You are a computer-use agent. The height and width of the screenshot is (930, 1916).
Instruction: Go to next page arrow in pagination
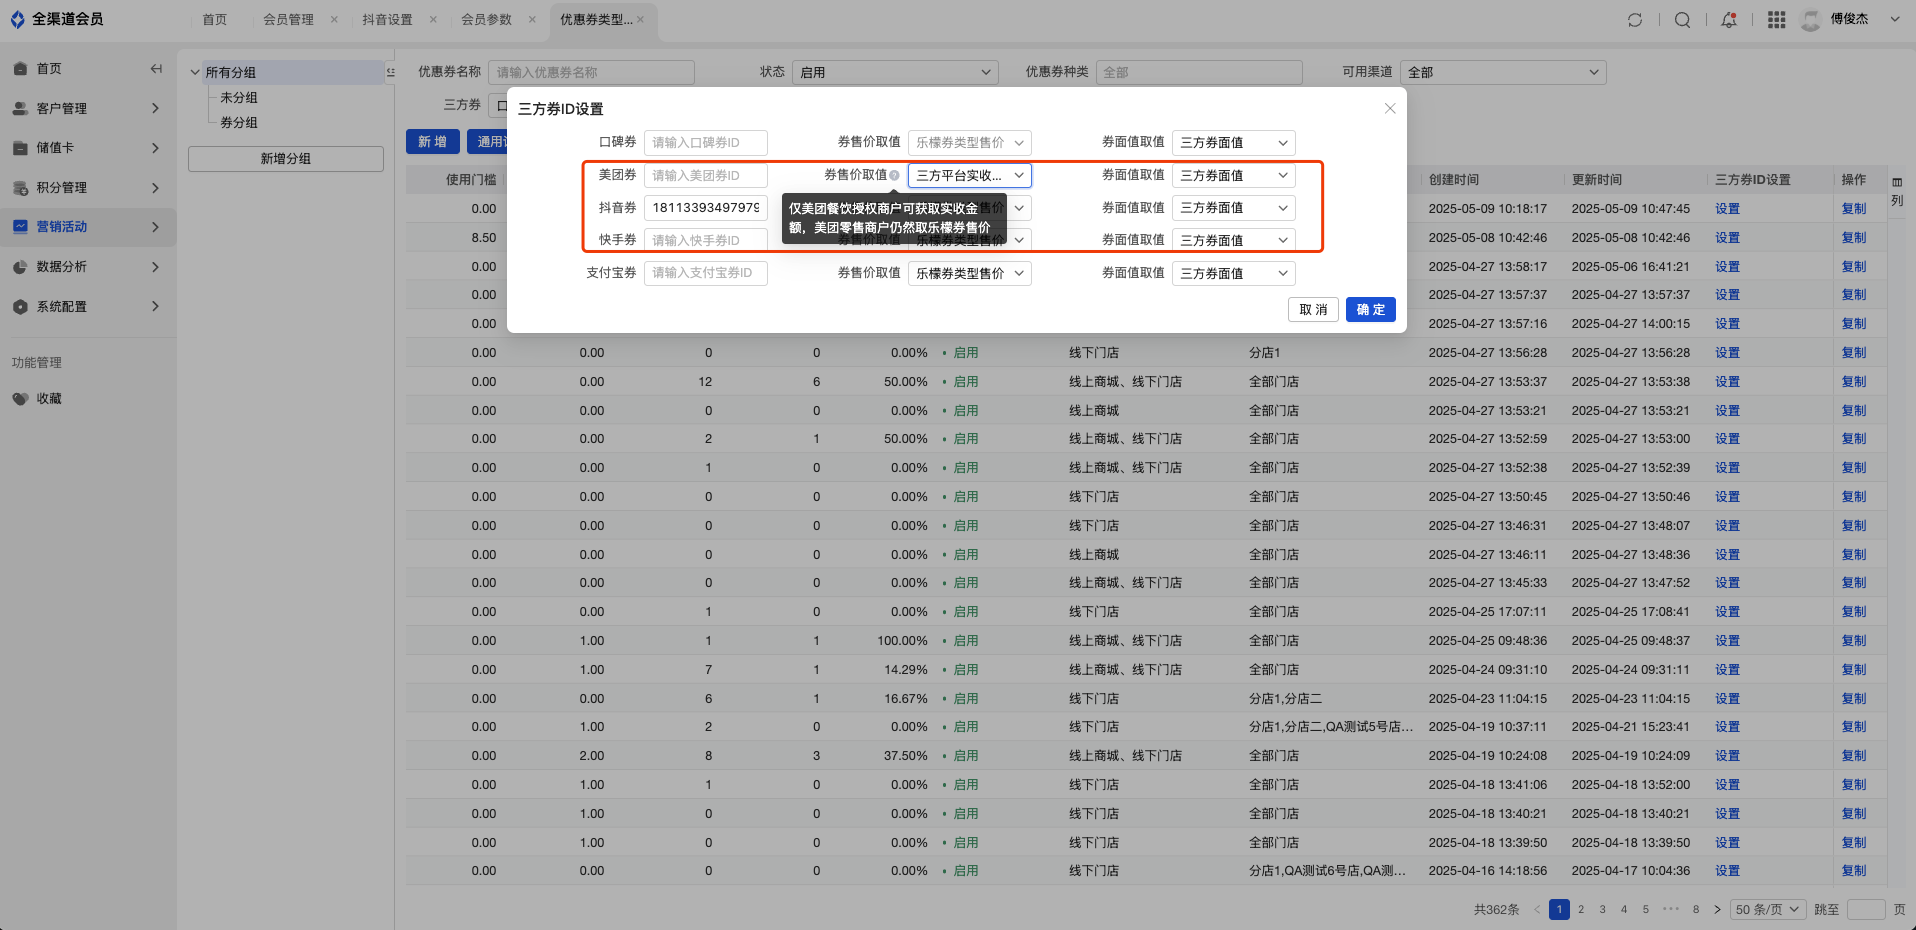pos(1717,909)
